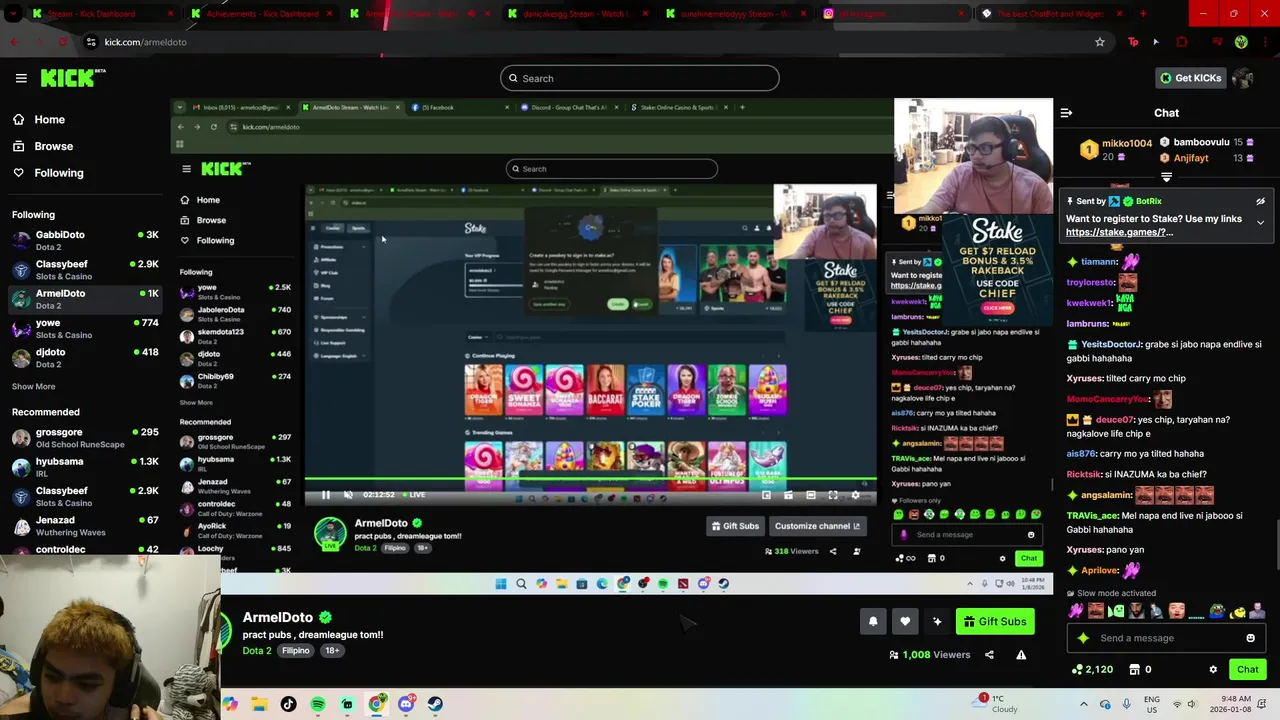
Task: Open Steam from the taskbar
Action: (x=435, y=704)
